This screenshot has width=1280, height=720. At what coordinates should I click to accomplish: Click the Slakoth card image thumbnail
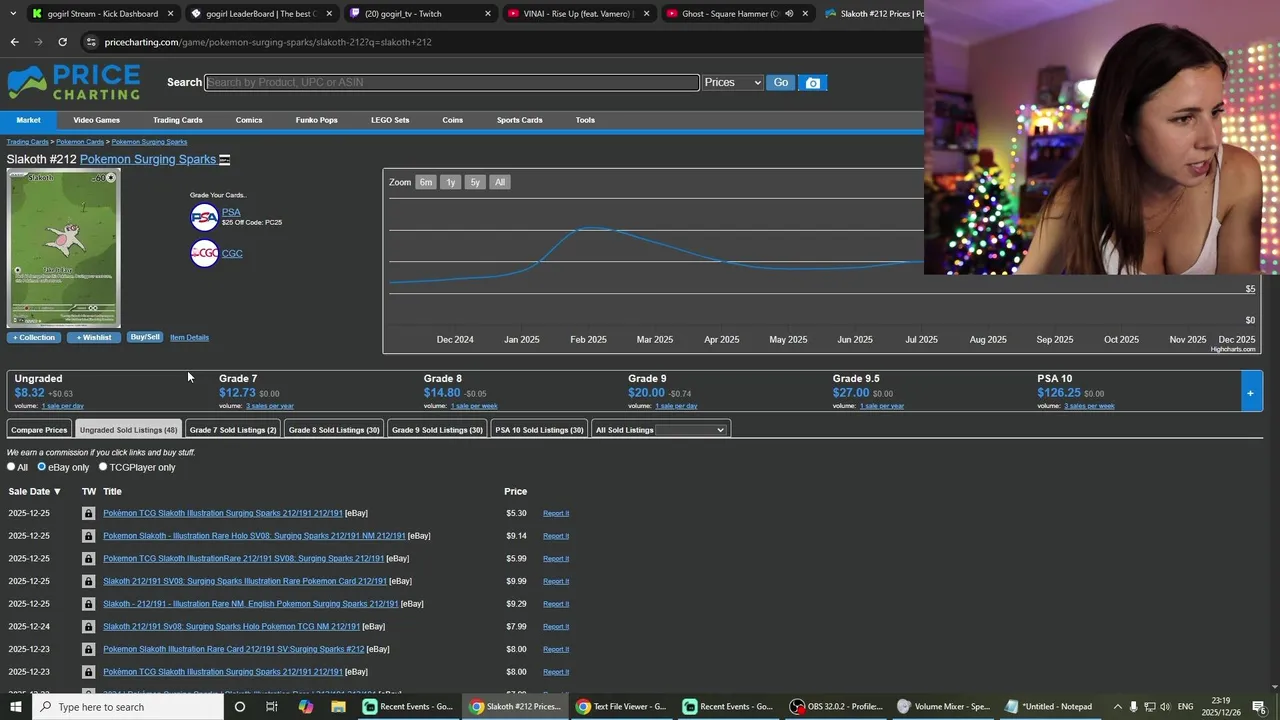pyautogui.click(x=64, y=248)
